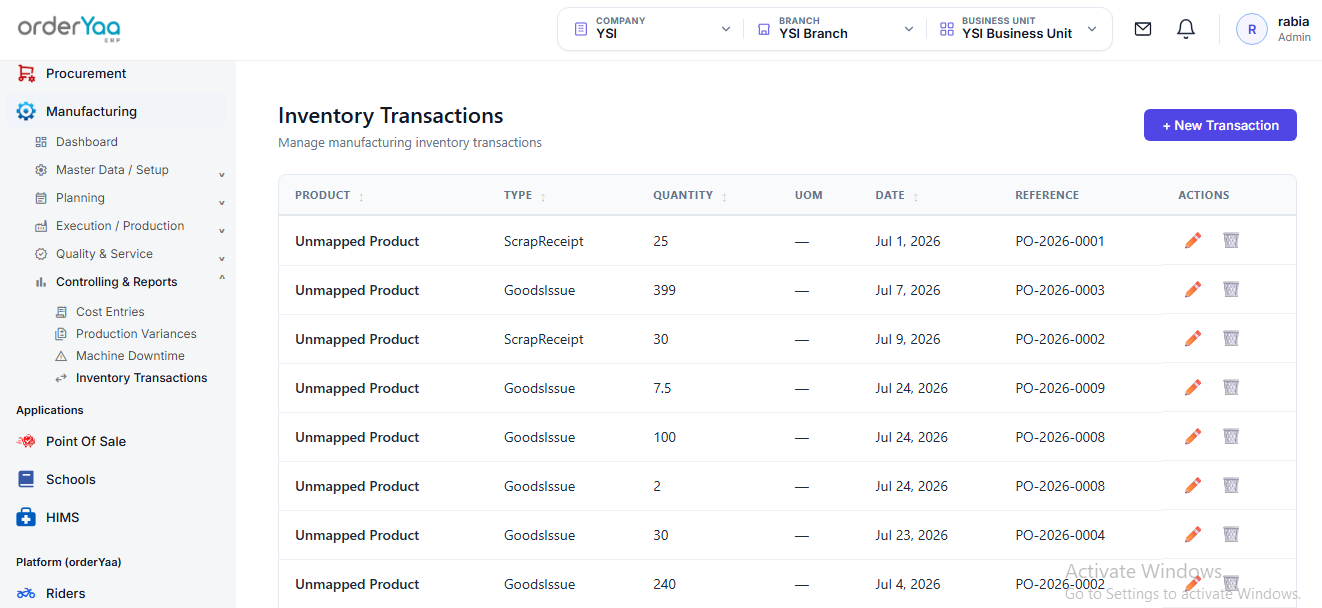Delete the PO-2026-0001 transaction via trash icon
This screenshot has width=1322, height=608.
1231,241
